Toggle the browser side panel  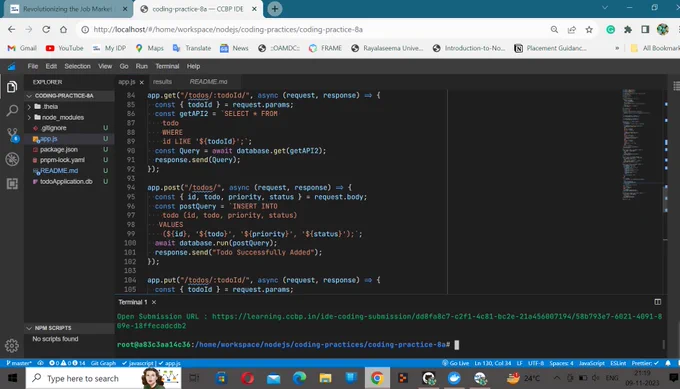(x=645, y=29)
